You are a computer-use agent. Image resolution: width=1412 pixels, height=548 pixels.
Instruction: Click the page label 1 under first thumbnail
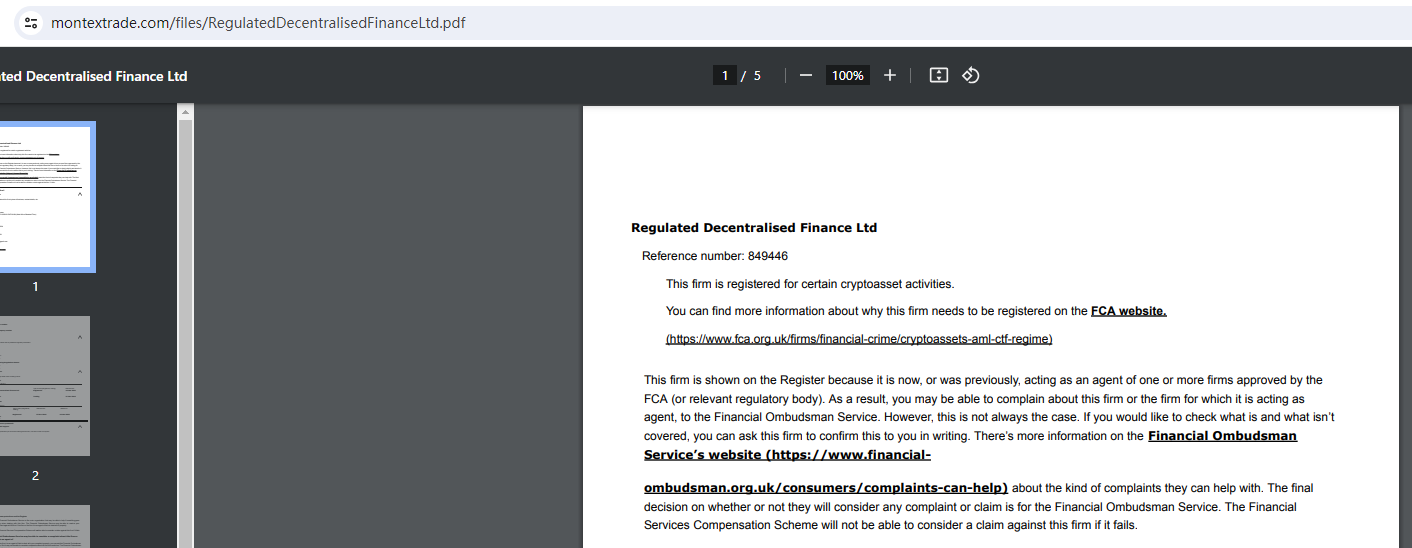35,287
